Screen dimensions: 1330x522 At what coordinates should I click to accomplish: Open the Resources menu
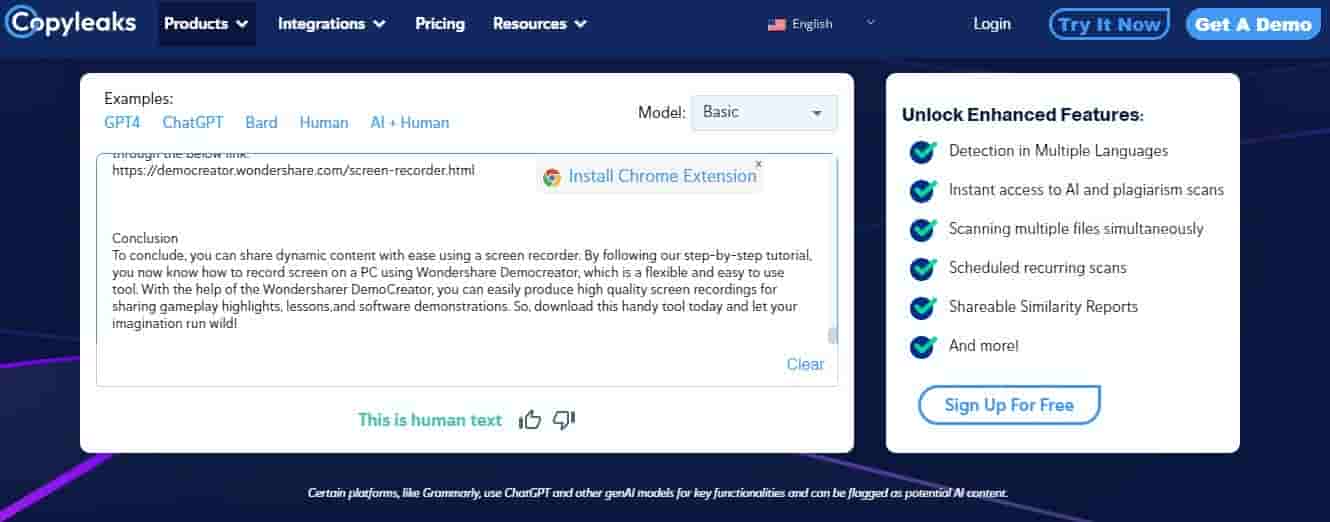[539, 24]
